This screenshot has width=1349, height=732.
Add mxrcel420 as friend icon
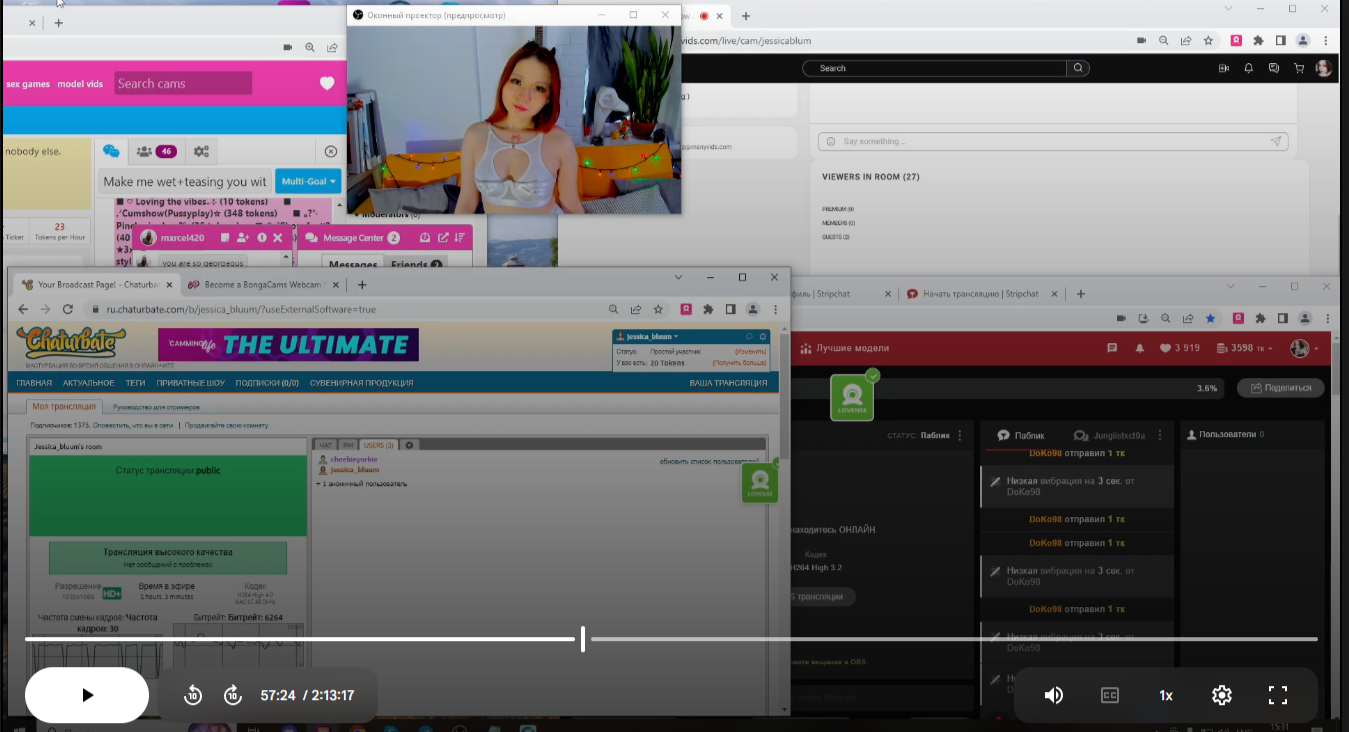pyautogui.click(x=244, y=238)
